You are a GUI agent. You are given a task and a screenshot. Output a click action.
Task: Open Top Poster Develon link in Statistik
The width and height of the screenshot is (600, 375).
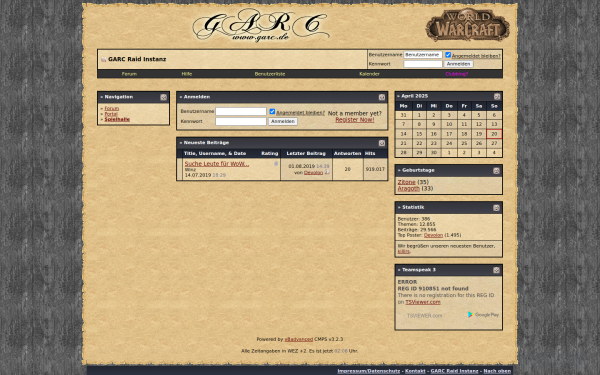433,235
